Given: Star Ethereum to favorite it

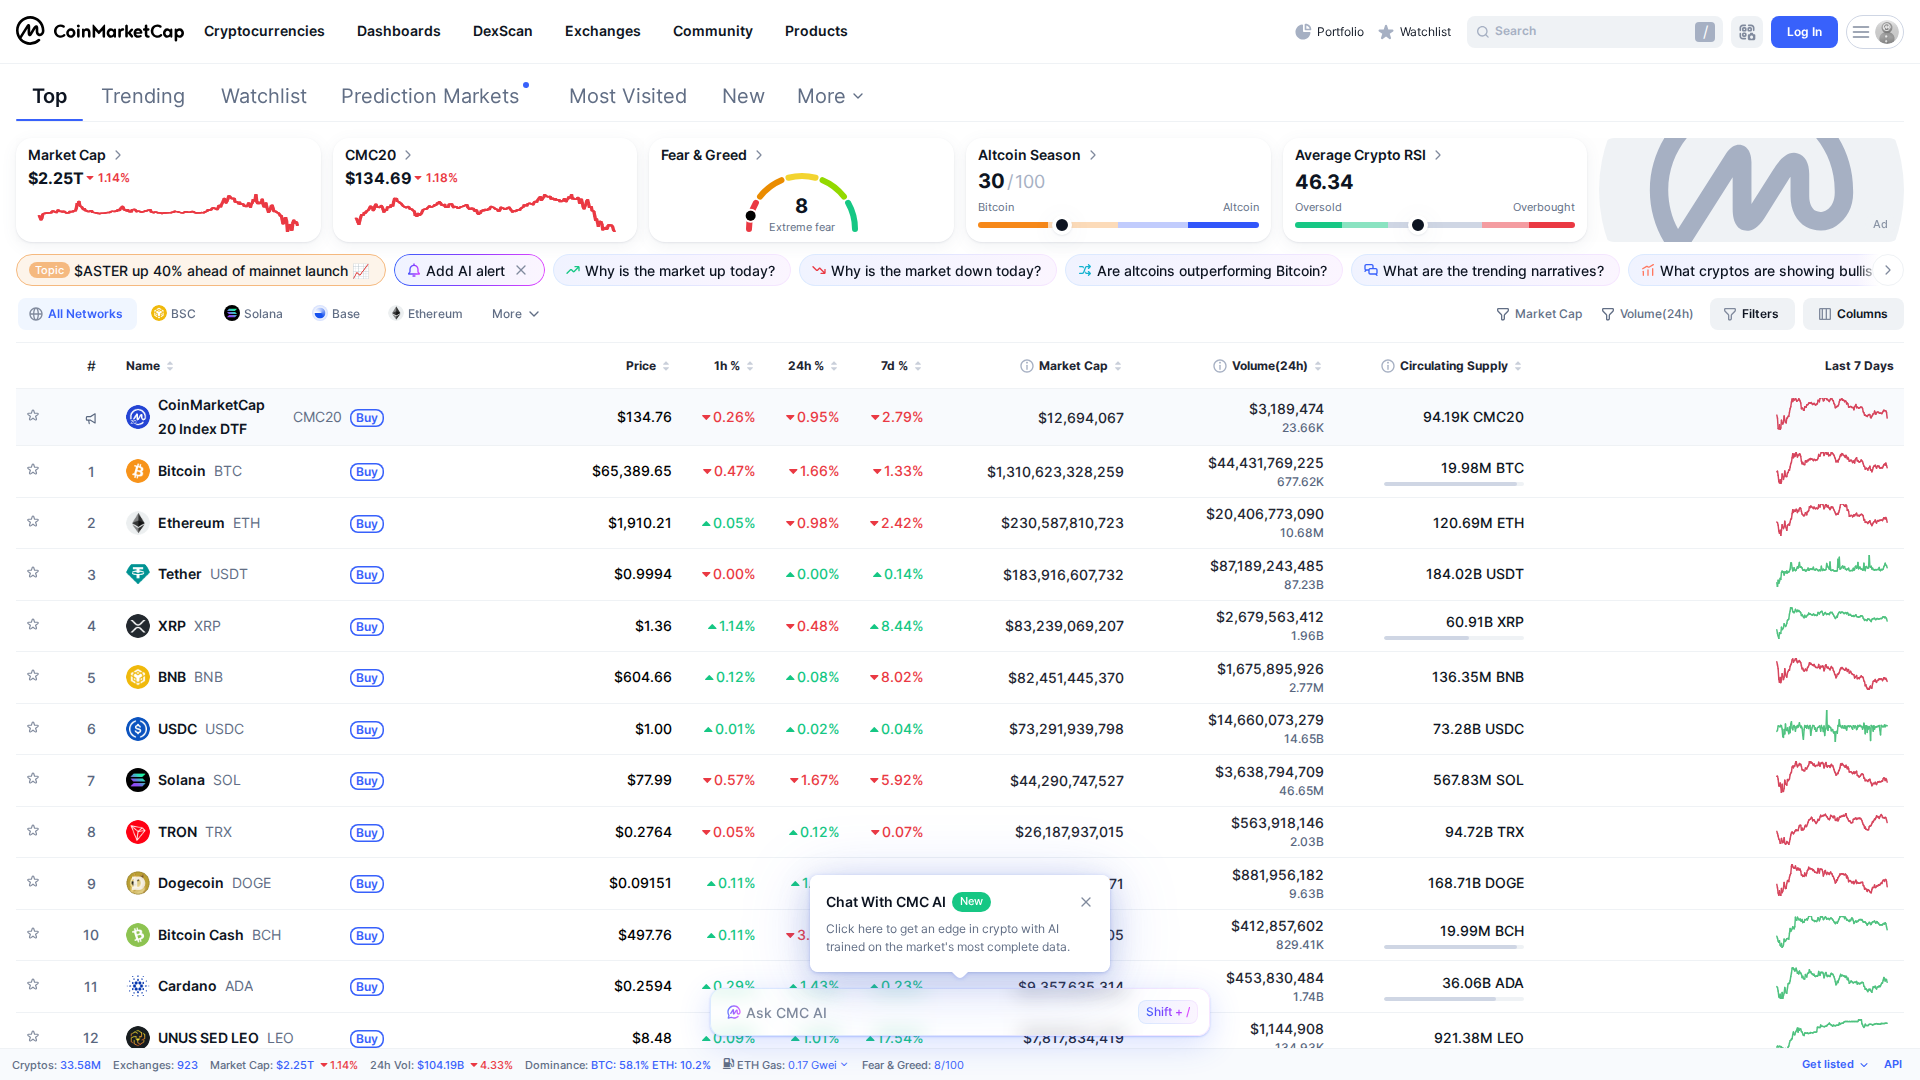Looking at the screenshot, I should (x=33, y=522).
